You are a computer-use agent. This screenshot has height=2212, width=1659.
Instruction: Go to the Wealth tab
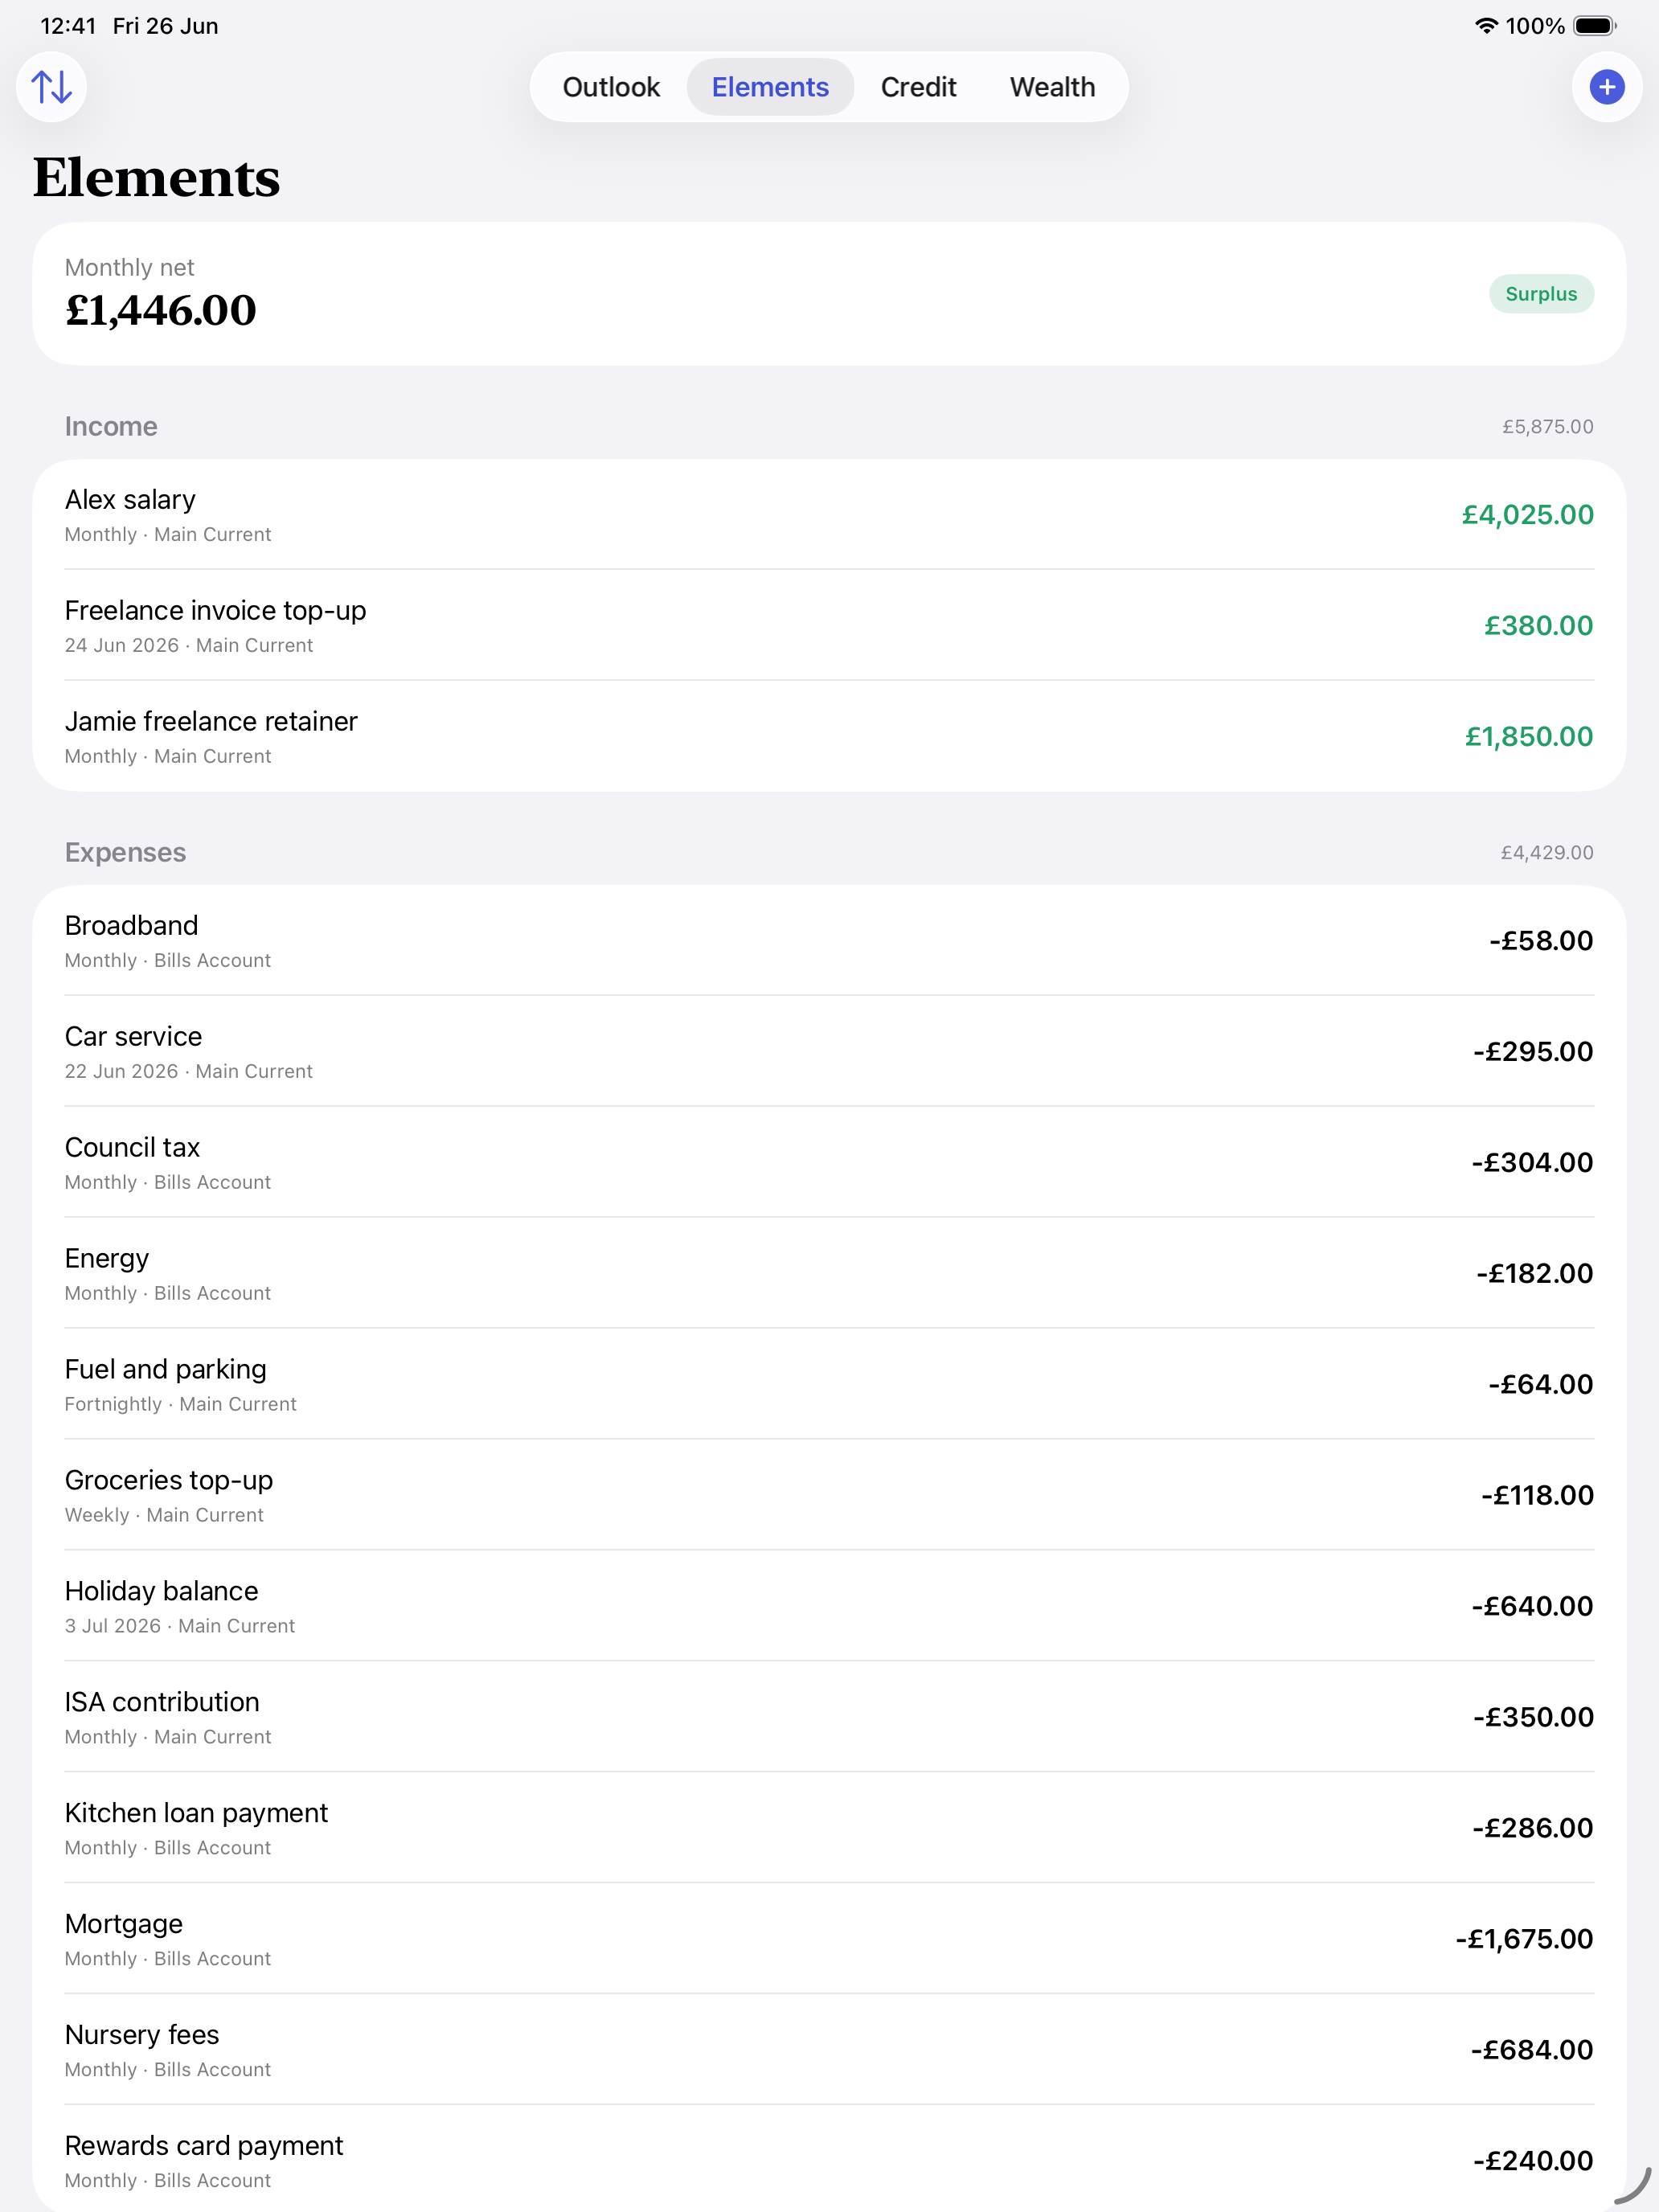(x=1052, y=87)
